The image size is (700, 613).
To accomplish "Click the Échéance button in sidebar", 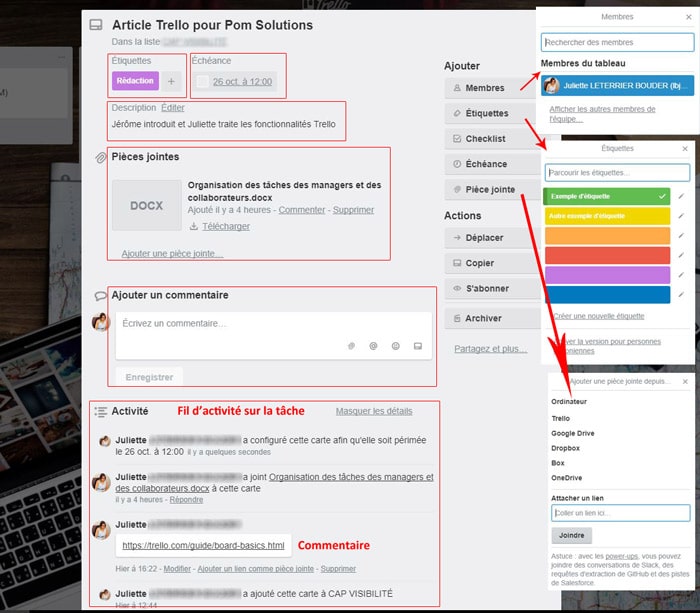I will (x=492, y=164).
